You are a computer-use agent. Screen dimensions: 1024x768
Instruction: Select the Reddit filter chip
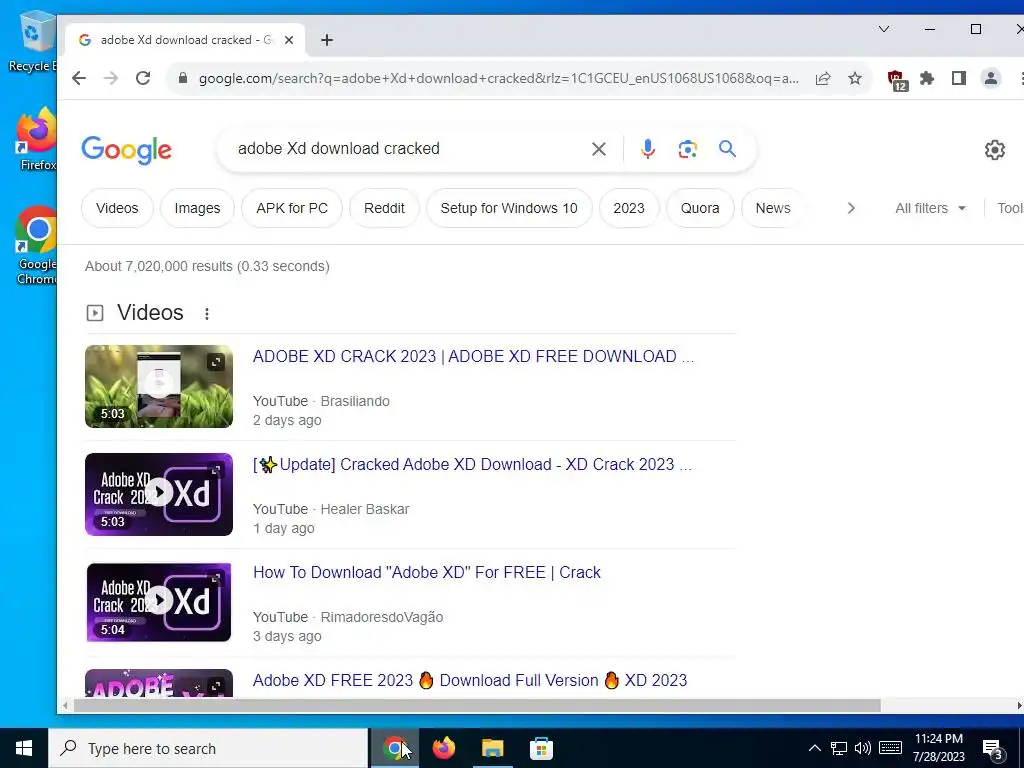pyautogui.click(x=384, y=208)
